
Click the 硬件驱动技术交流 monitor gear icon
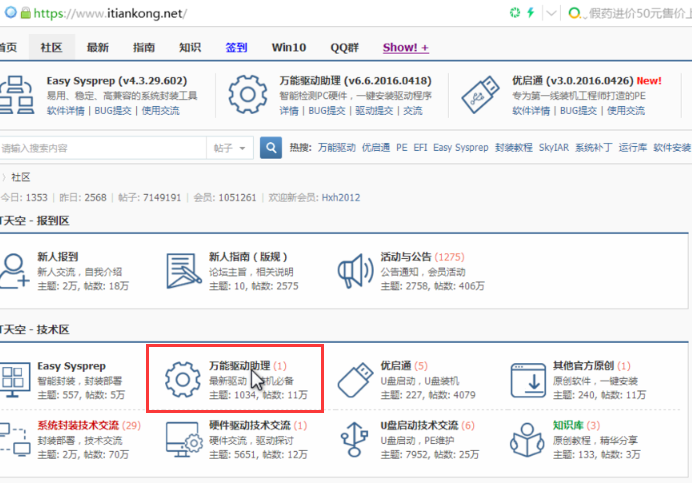pos(183,439)
